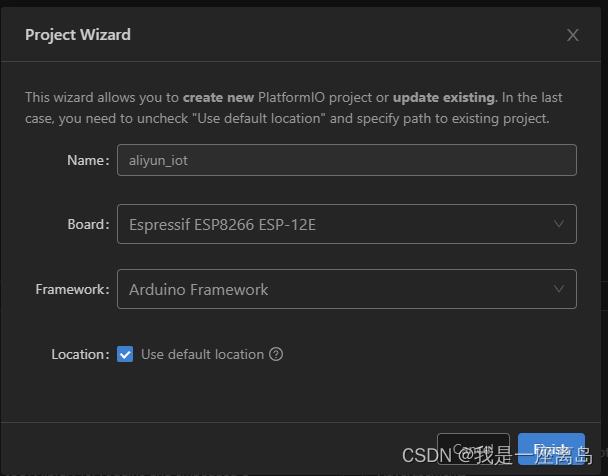Click the "Use default location" label text
This screenshot has height=476, width=608.
[202, 354]
